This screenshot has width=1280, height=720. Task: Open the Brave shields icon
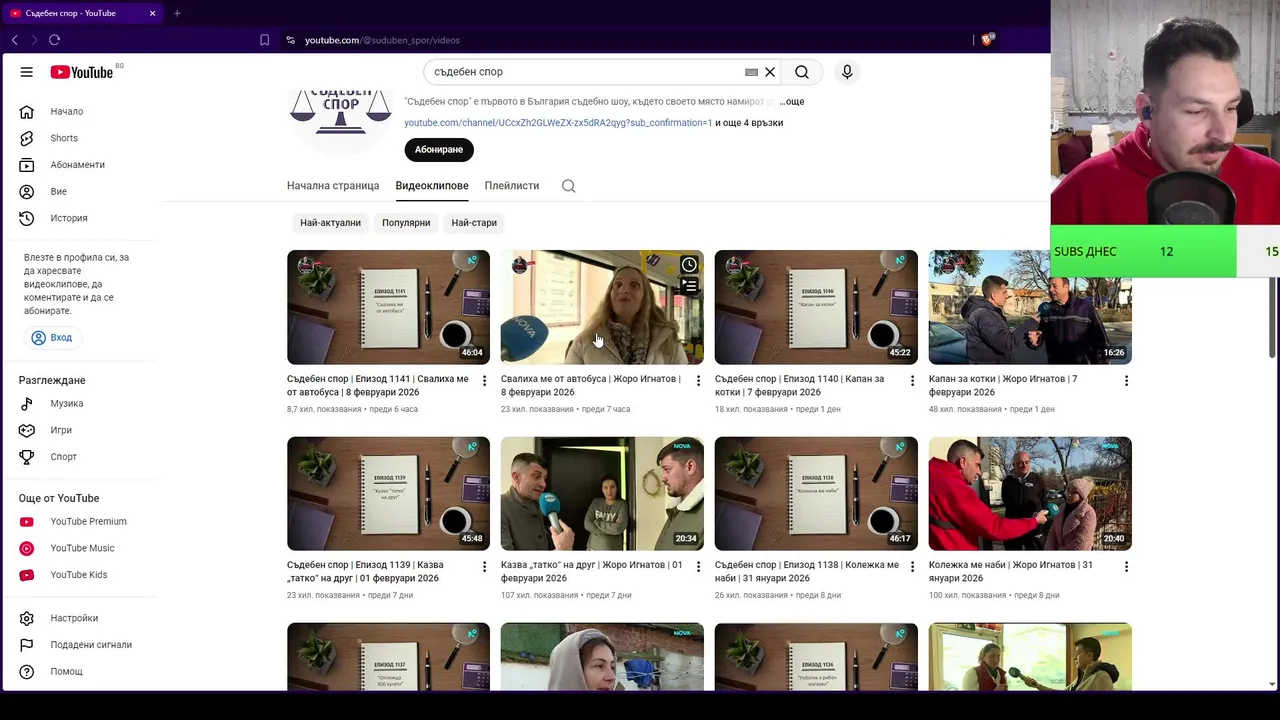(988, 40)
